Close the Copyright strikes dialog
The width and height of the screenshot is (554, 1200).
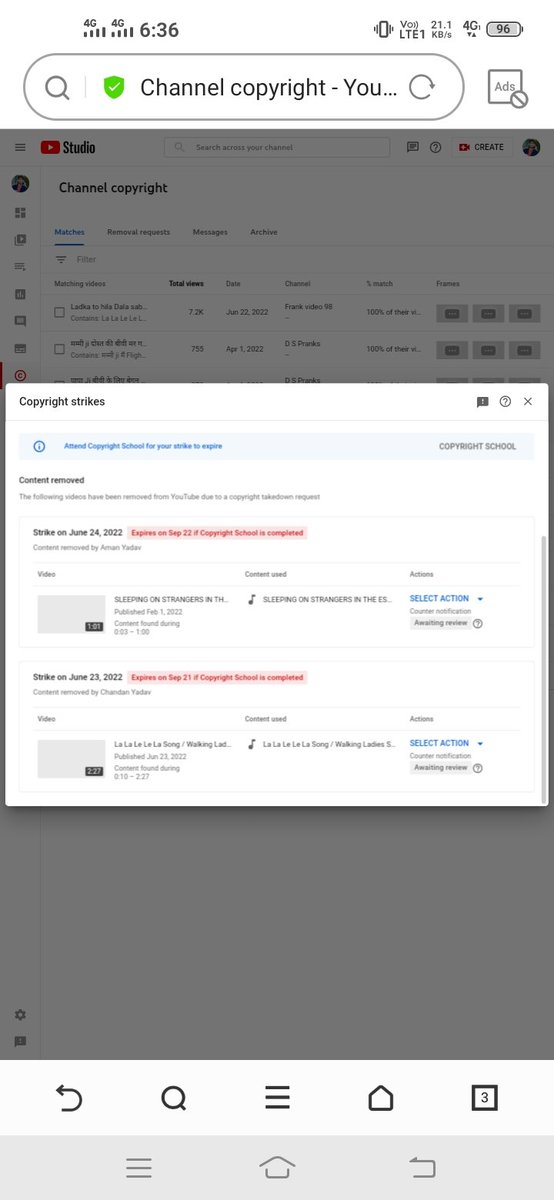tap(528, 401)
